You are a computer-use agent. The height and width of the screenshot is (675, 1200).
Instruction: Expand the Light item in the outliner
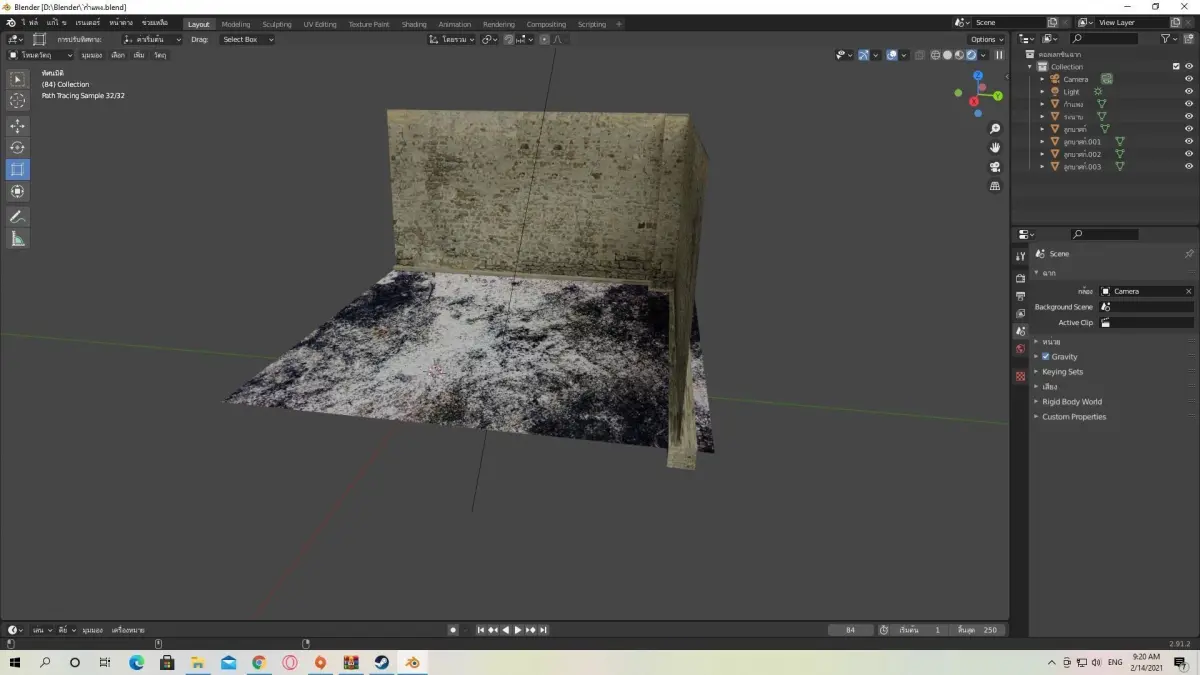[x=1042, y=92]
